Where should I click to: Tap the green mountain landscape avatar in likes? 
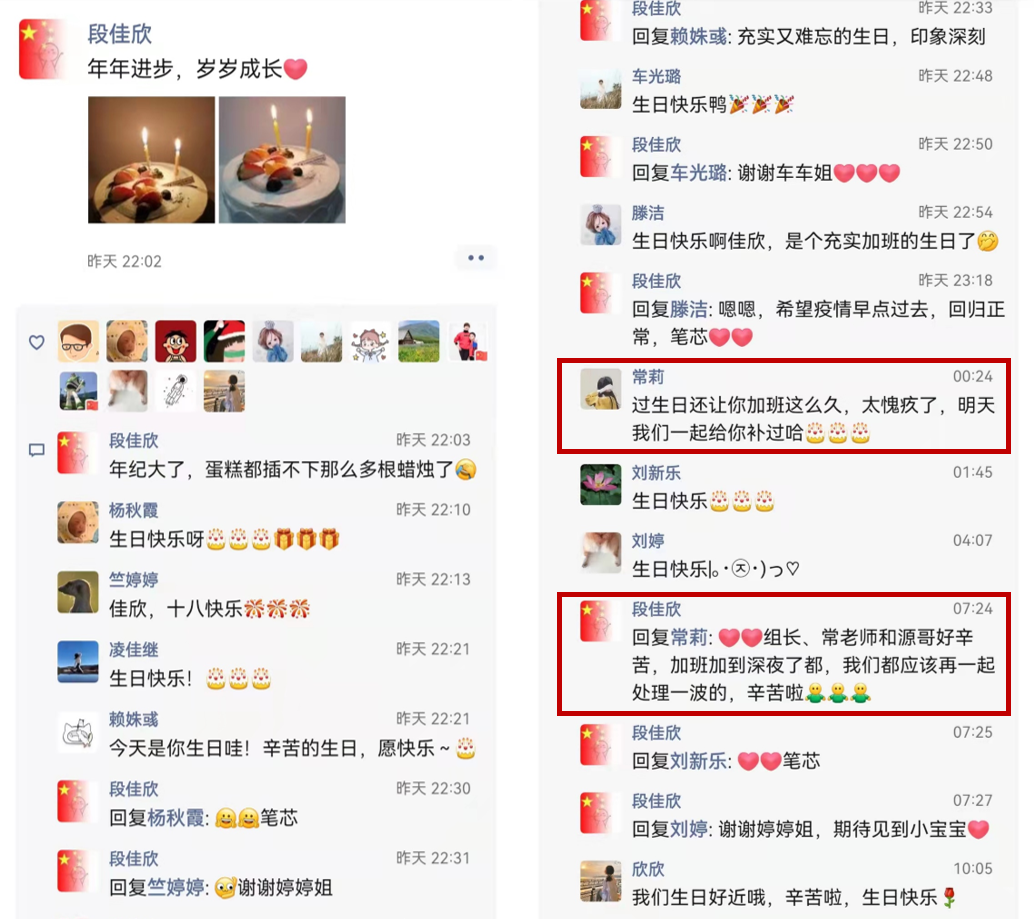(x=419, y=341)
